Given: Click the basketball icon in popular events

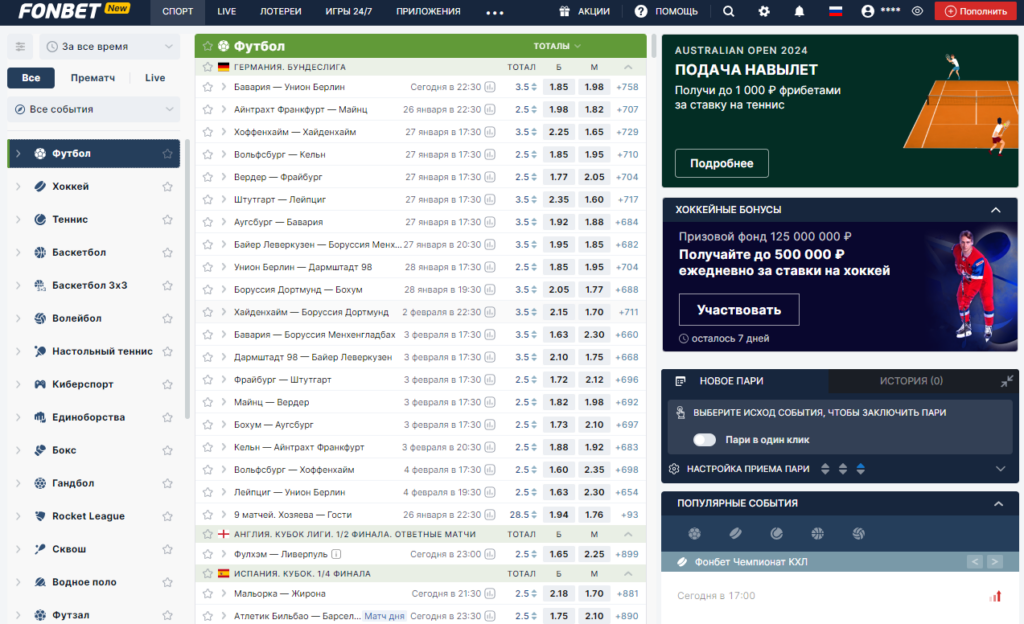Looking at the screenshot, I should pos(817,533).
